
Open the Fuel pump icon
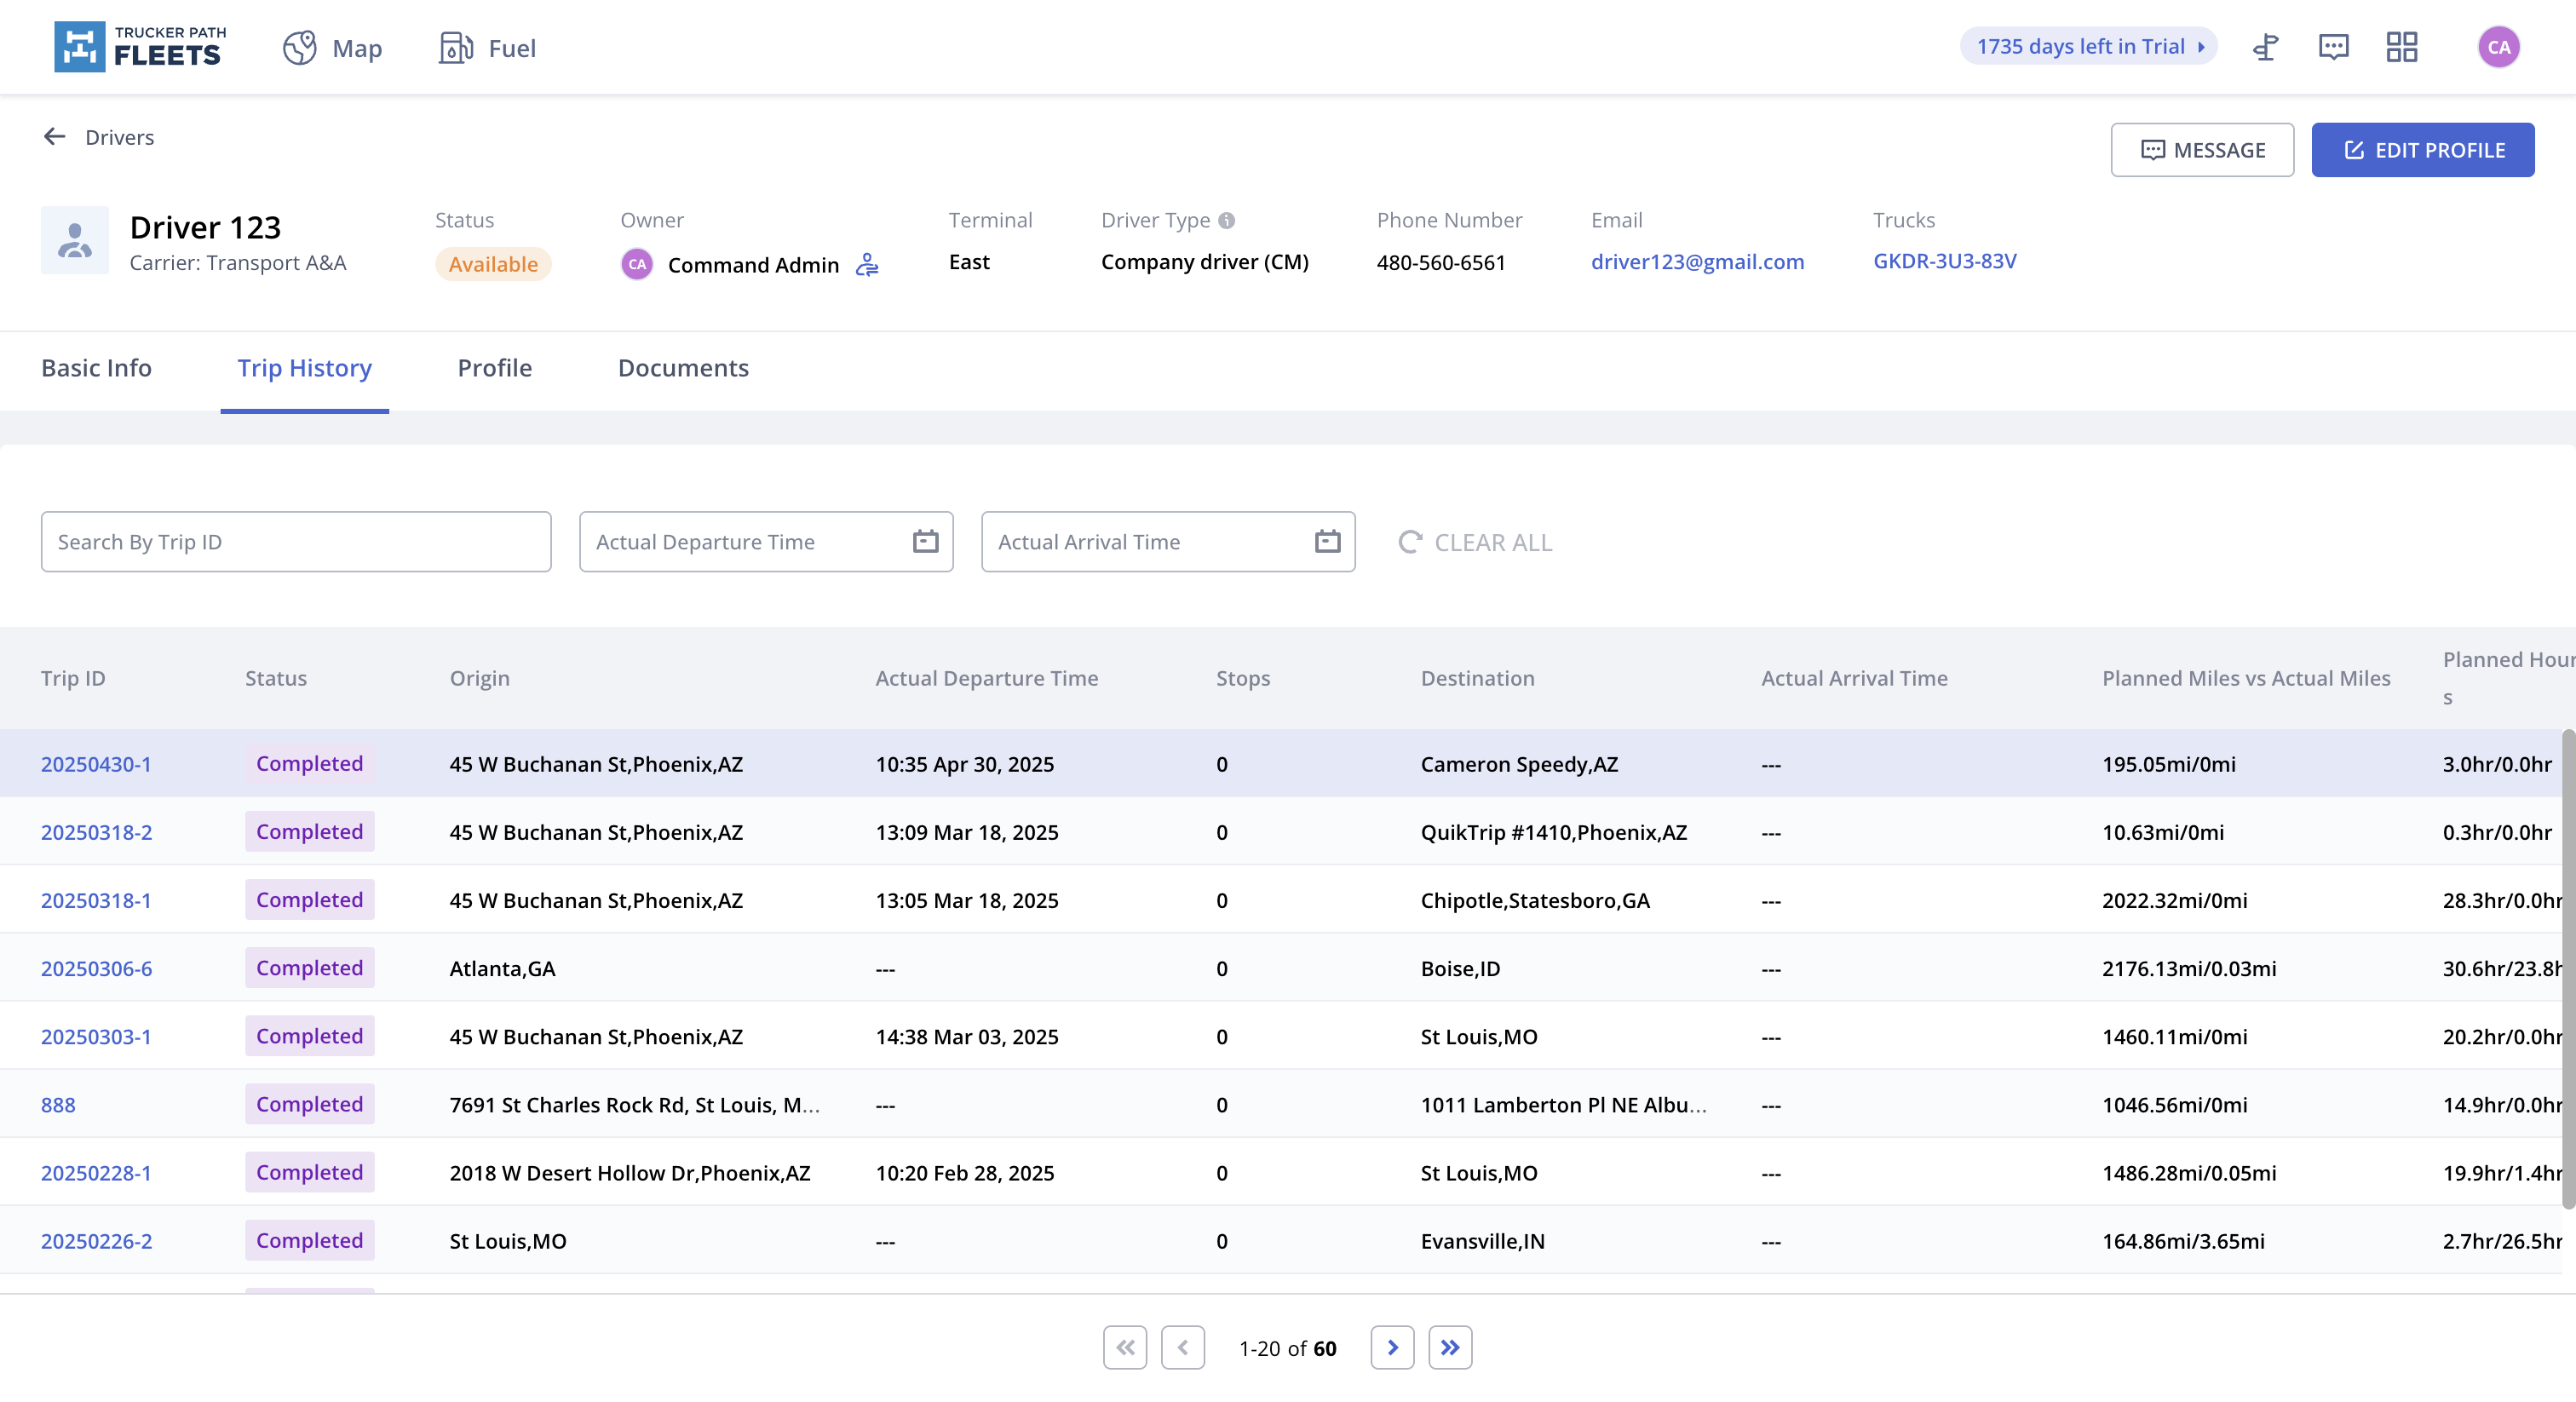click(x=455, y=48)
